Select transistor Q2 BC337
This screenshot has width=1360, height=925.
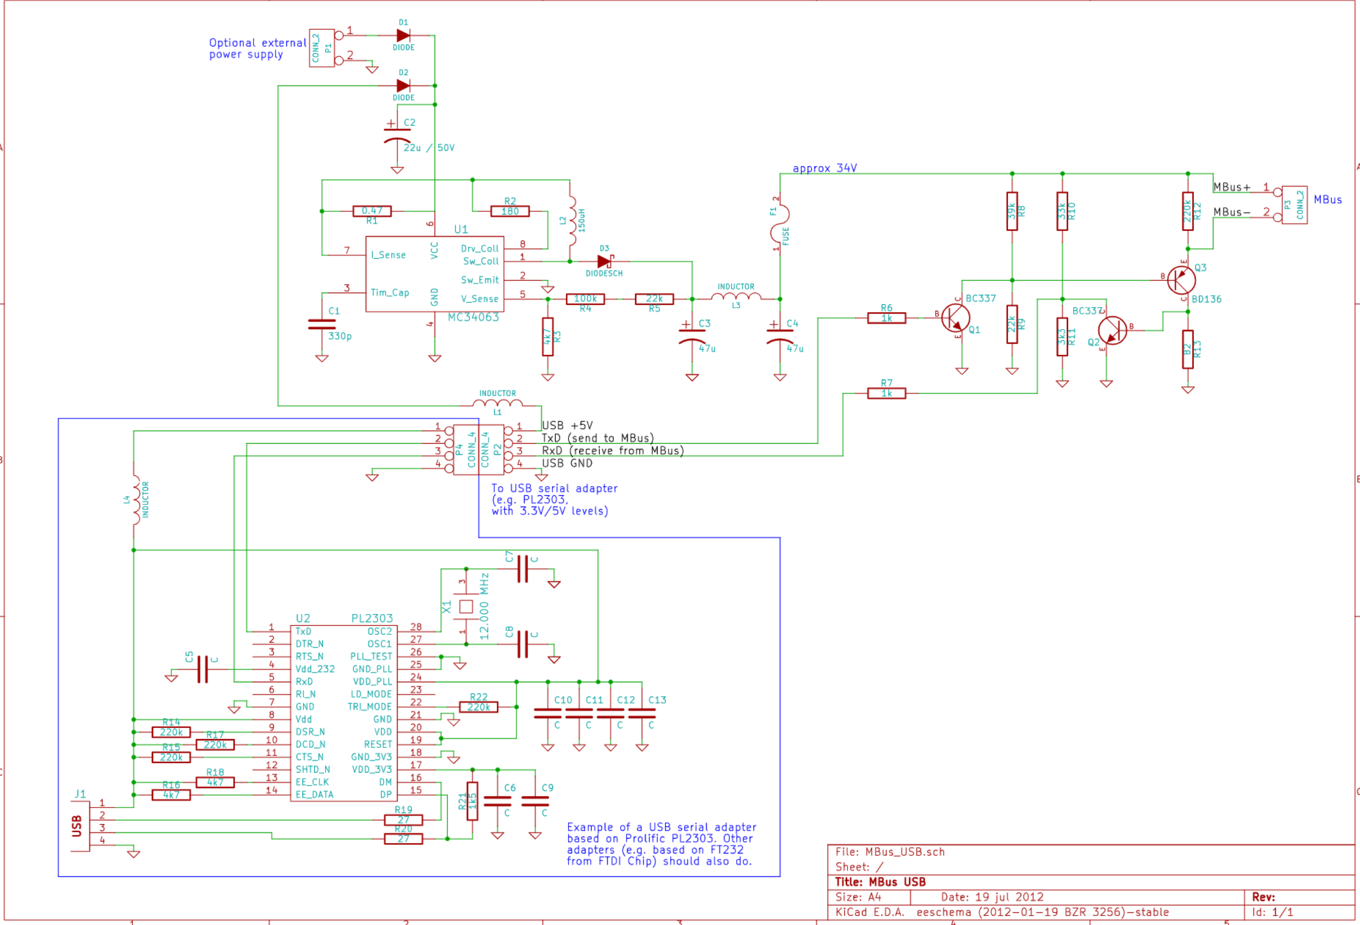[1112, 330]
